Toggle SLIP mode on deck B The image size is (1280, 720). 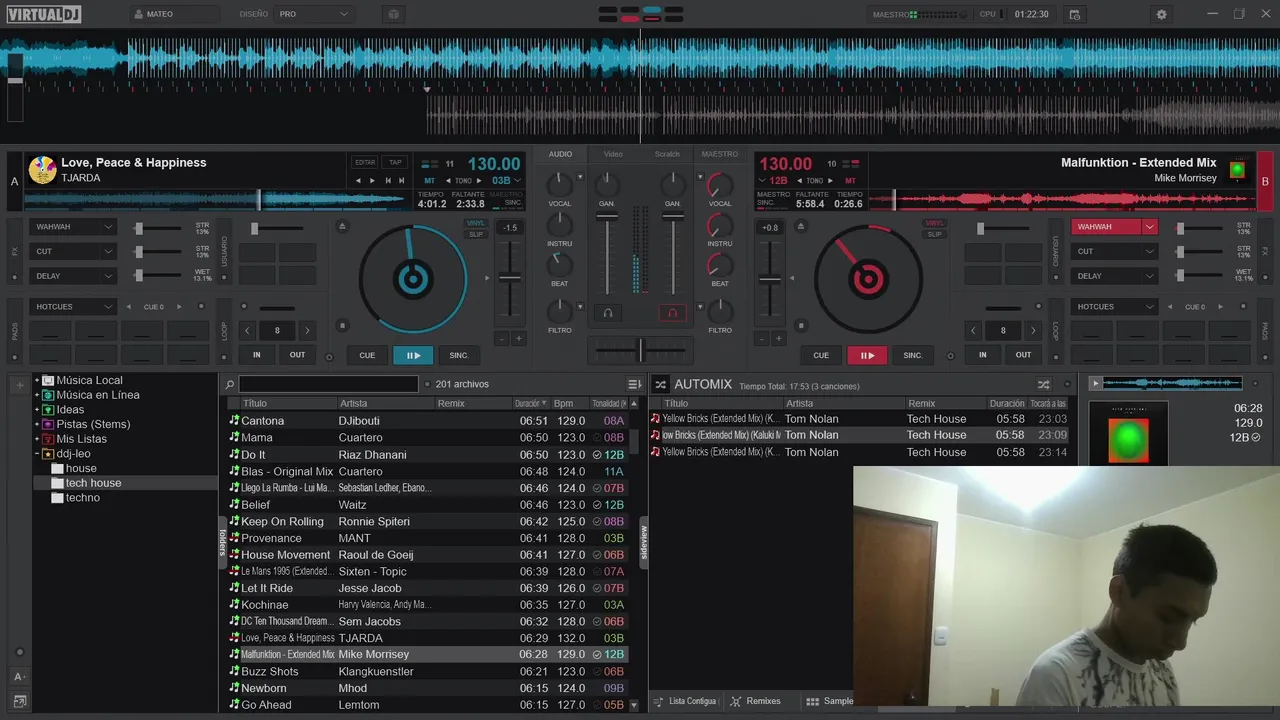point(934,235)
